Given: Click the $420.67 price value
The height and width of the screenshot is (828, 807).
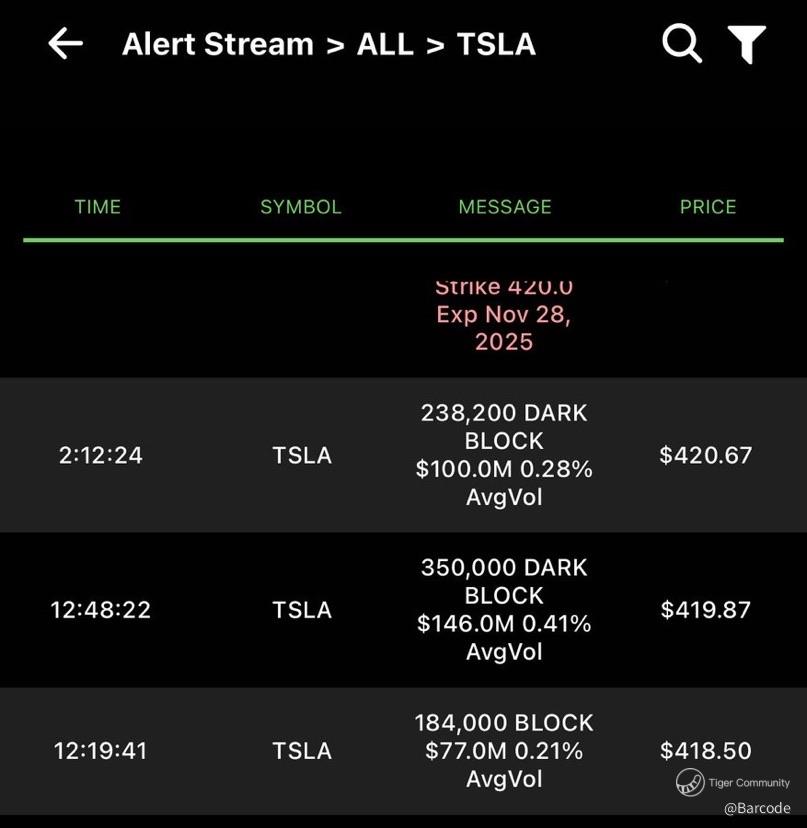Looking at the screenshot, I should tap(705, 455).
